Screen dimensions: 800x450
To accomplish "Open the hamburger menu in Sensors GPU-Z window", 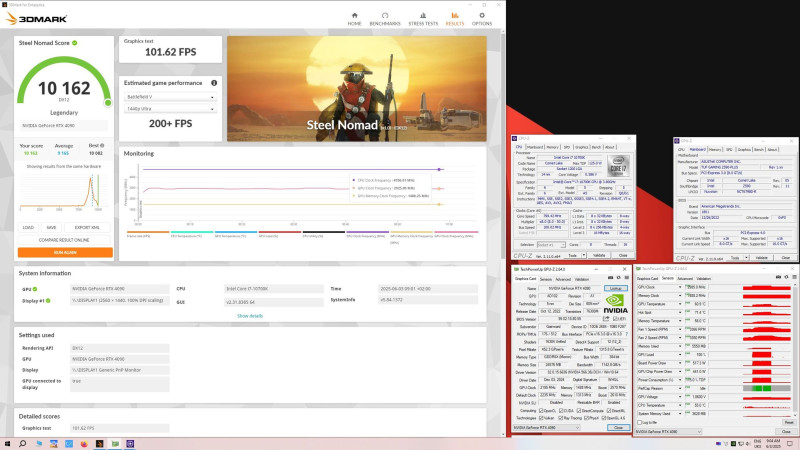I will pyautogui.click(x=794, y=277).
